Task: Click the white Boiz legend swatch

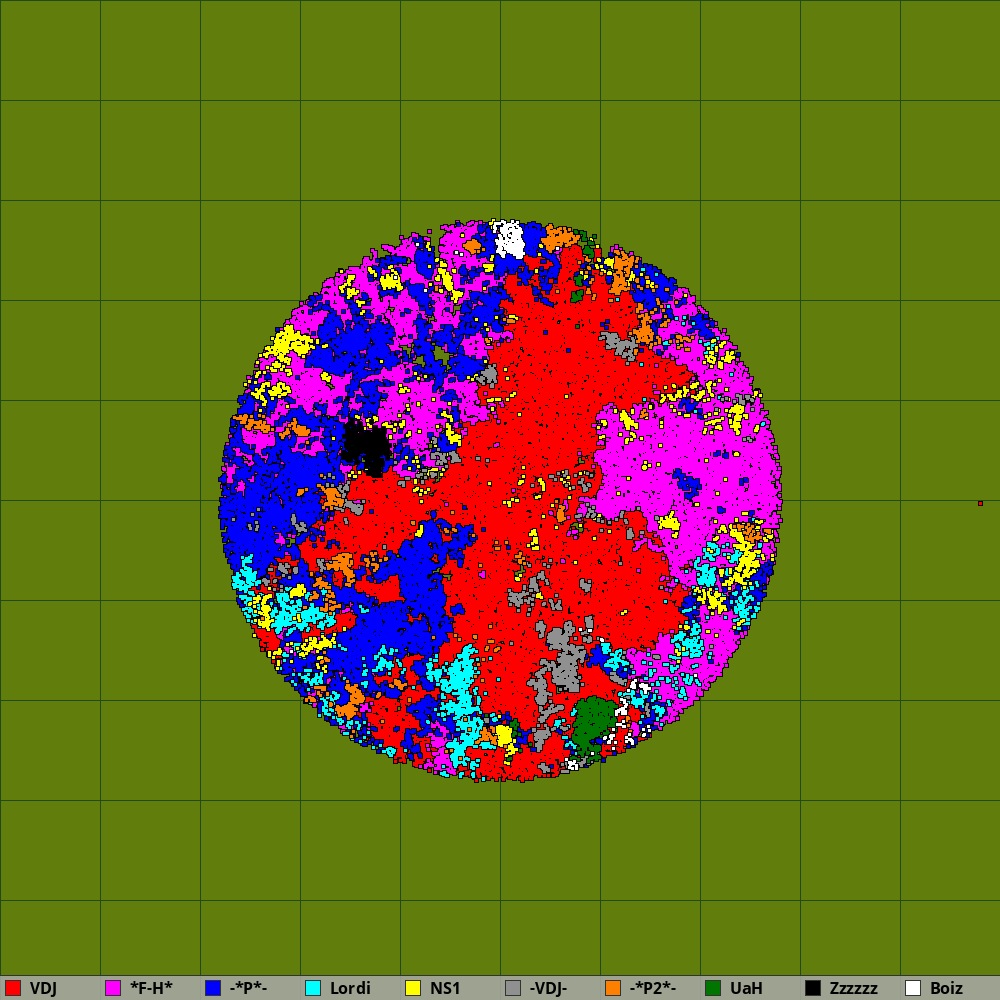Action: click(913, 988)
